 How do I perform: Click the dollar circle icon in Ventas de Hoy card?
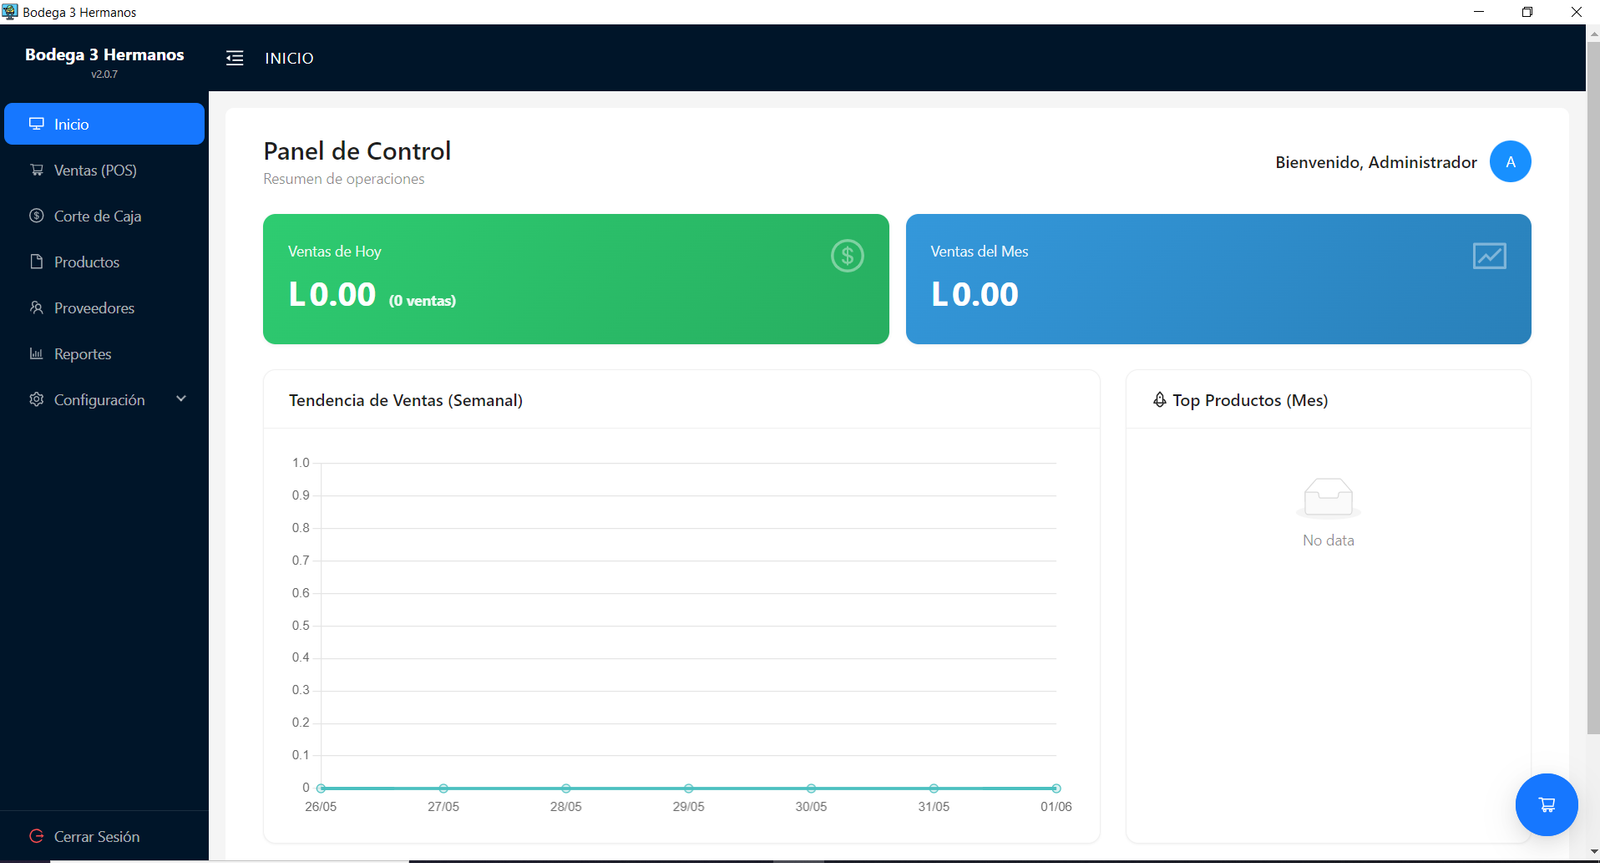pyautogui.click(x=847, y=256)
